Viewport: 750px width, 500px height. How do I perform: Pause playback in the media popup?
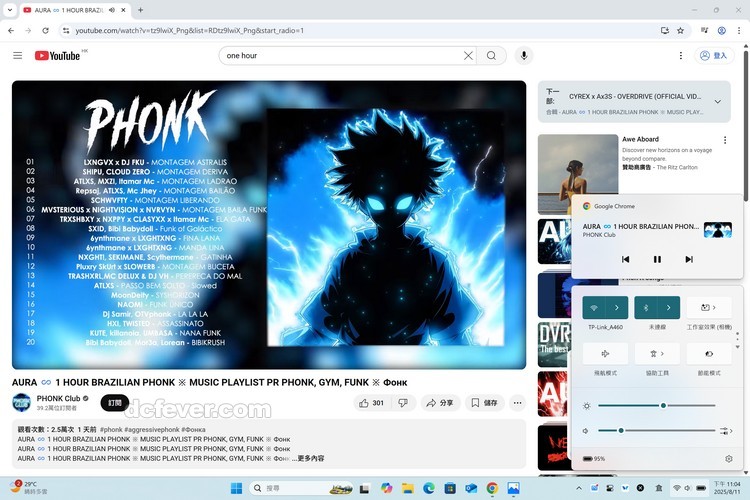(x=657, y=259)
